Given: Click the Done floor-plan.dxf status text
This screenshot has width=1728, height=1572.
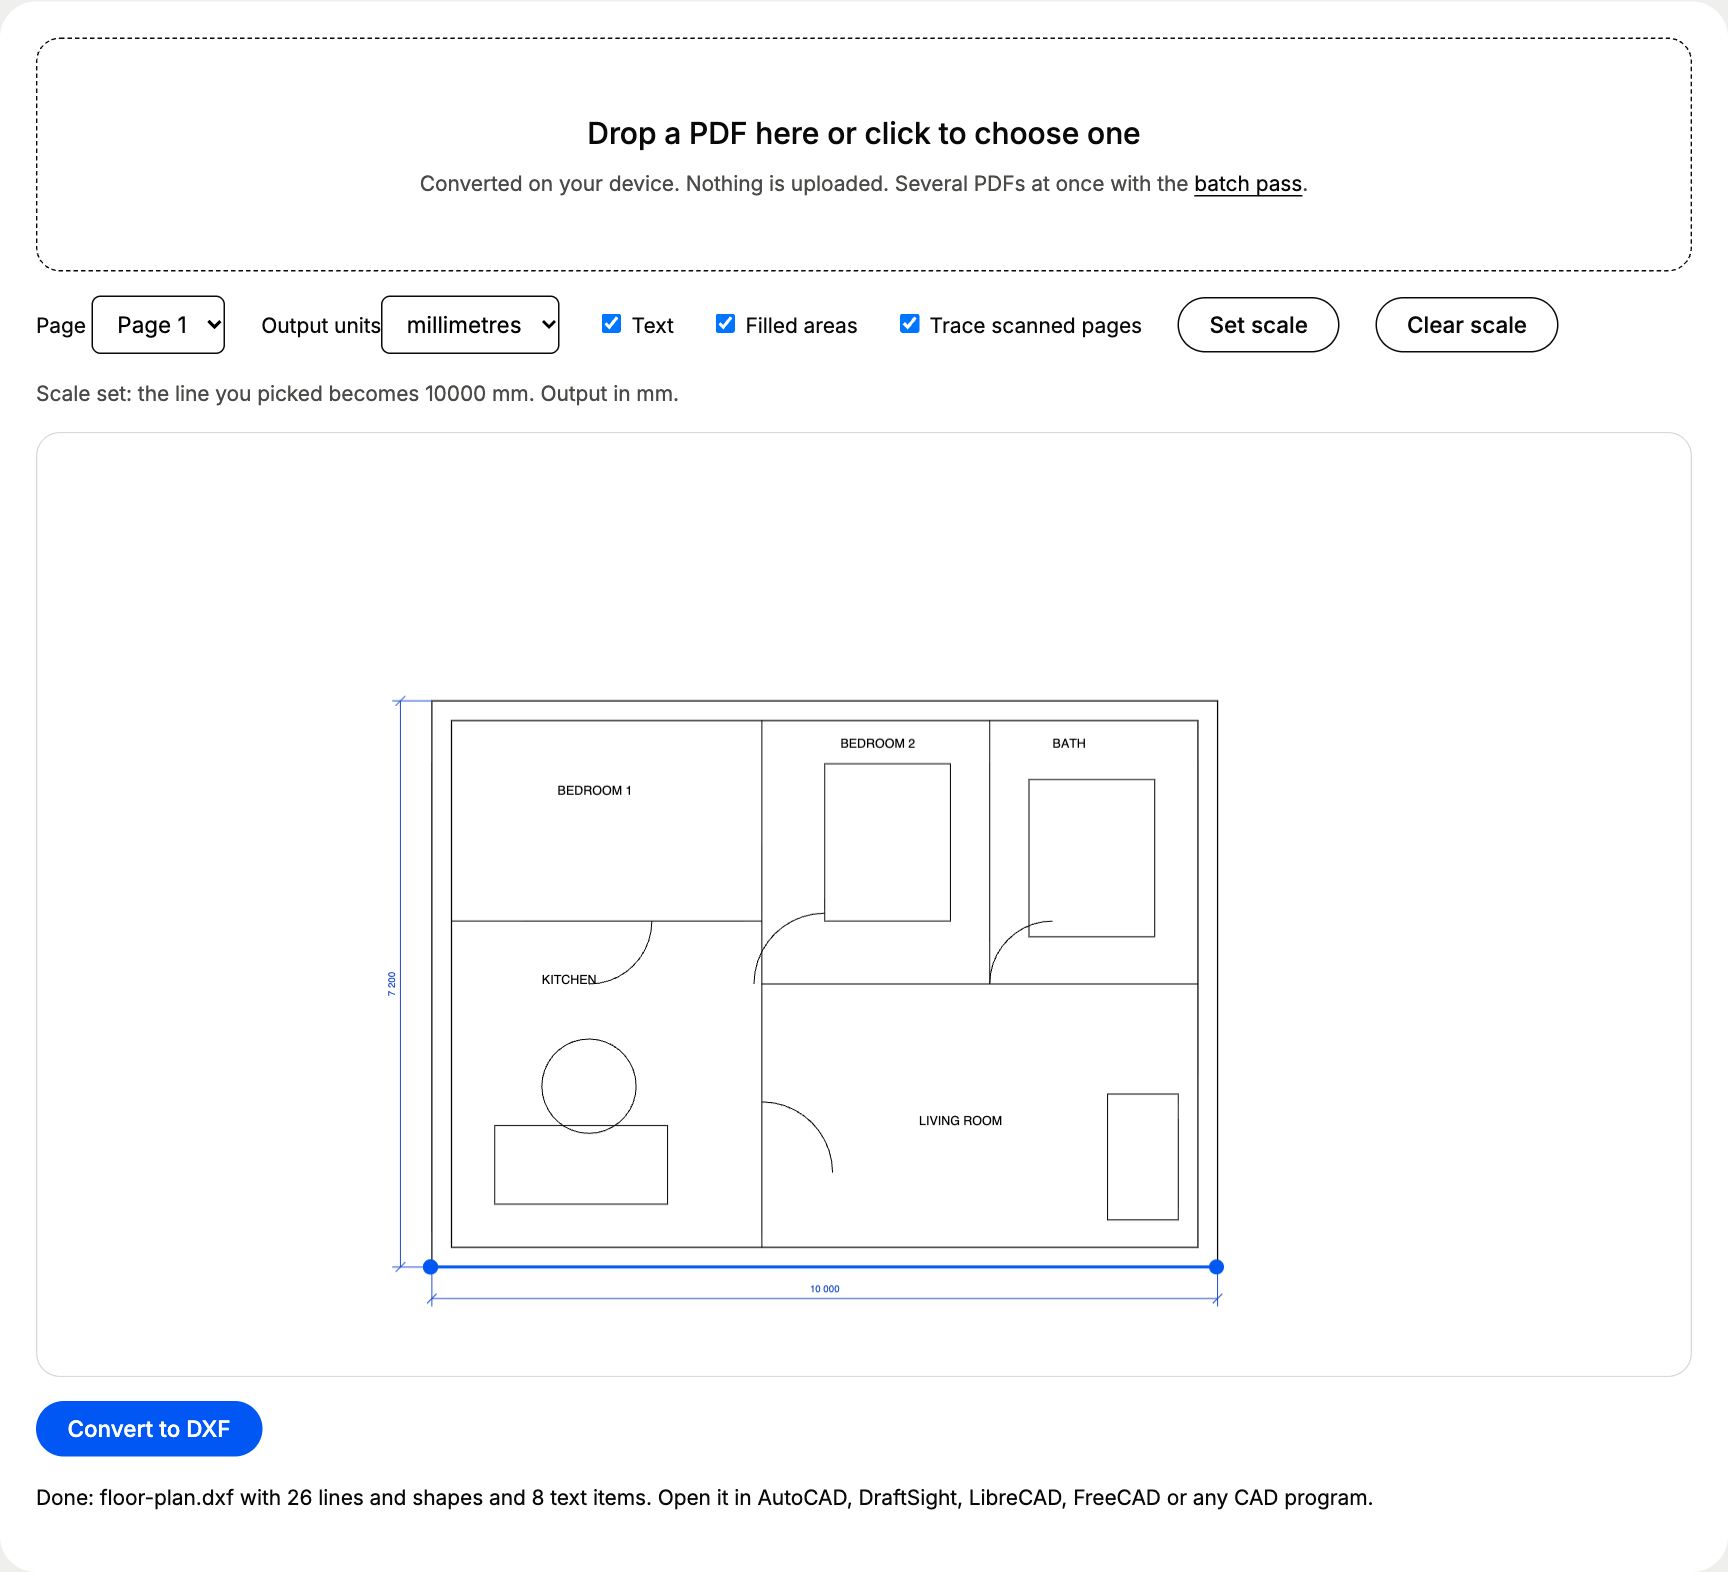Looking at the screenshot, I should [x=704, y=1498].
